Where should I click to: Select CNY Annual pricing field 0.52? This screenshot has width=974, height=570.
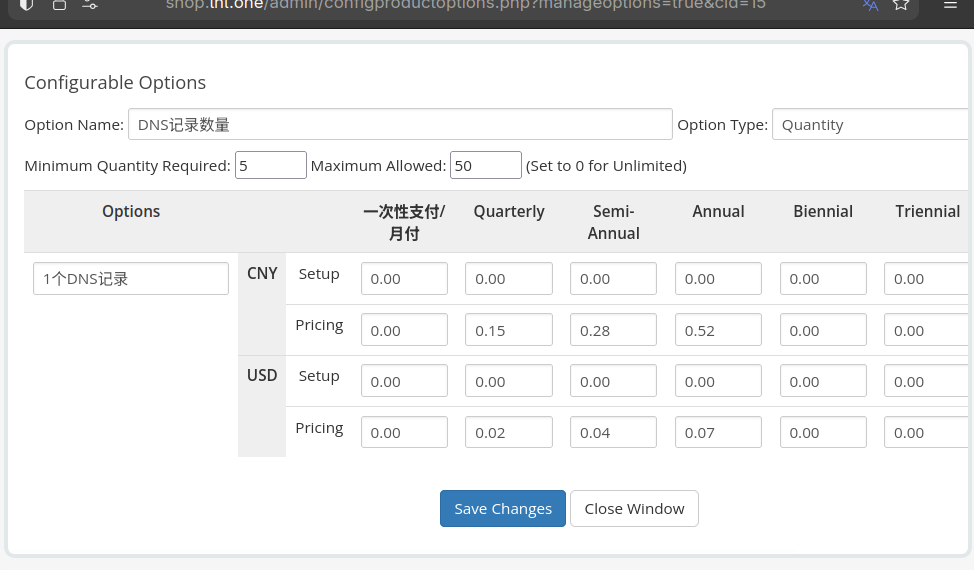(718, 330)
